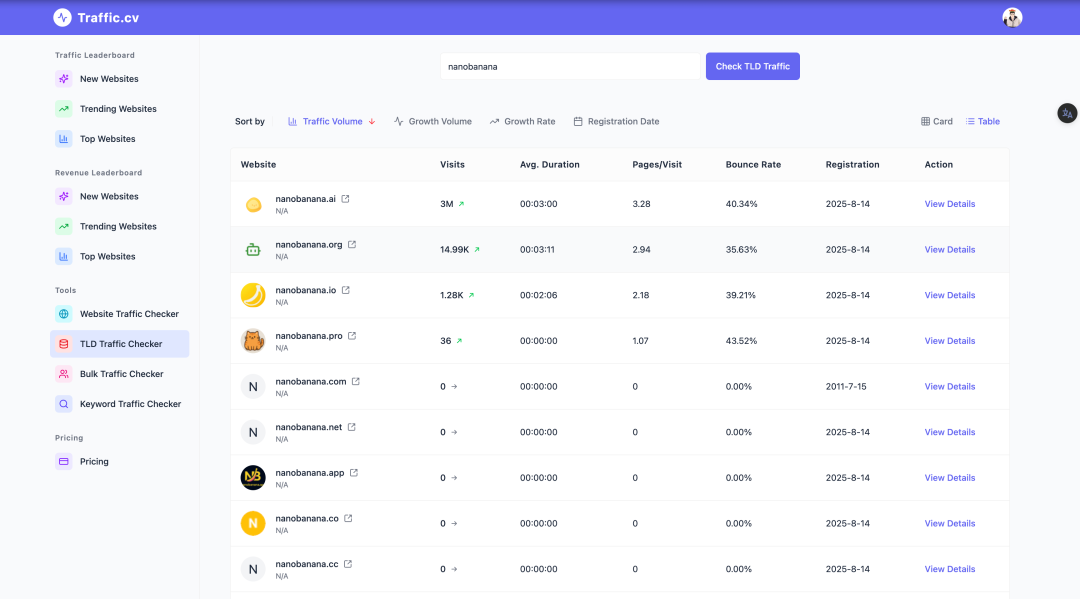Click the Growth Volume pulse icon

[x=399, y=121]
